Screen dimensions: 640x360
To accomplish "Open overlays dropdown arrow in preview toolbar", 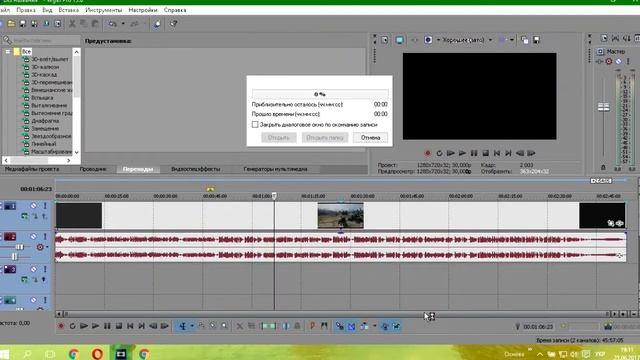I will click(512, 40).
